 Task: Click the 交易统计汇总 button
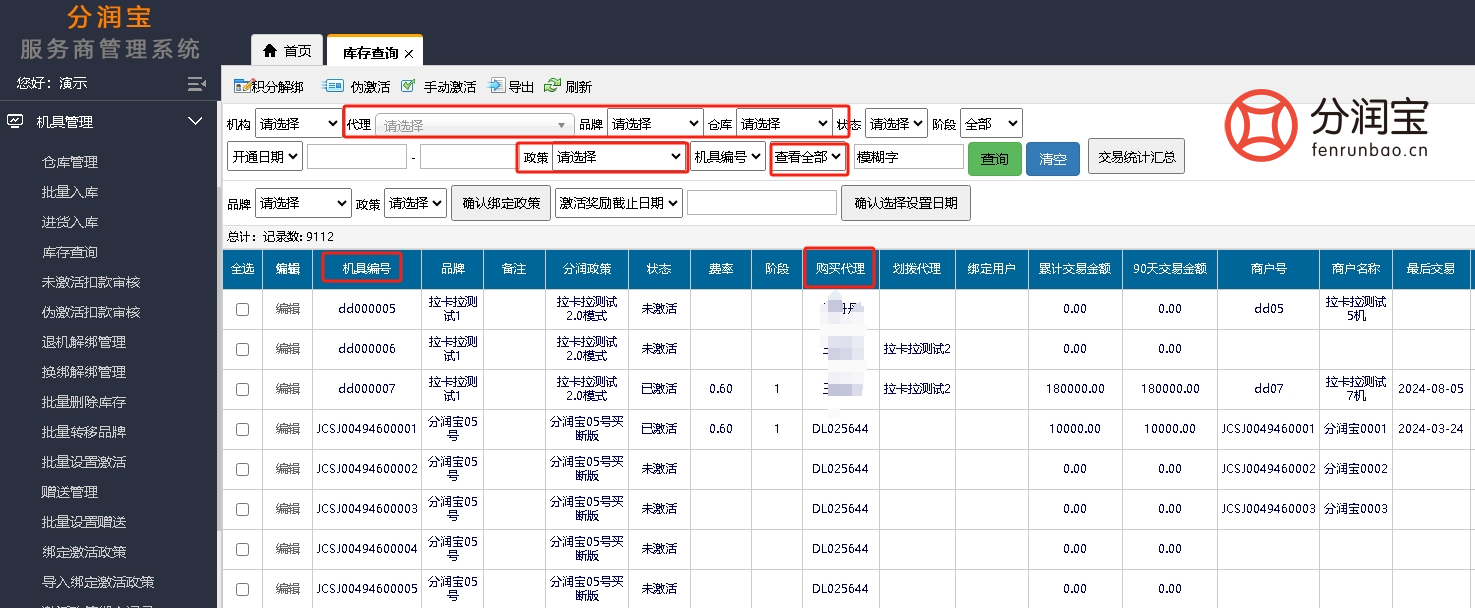[1136, 156]
